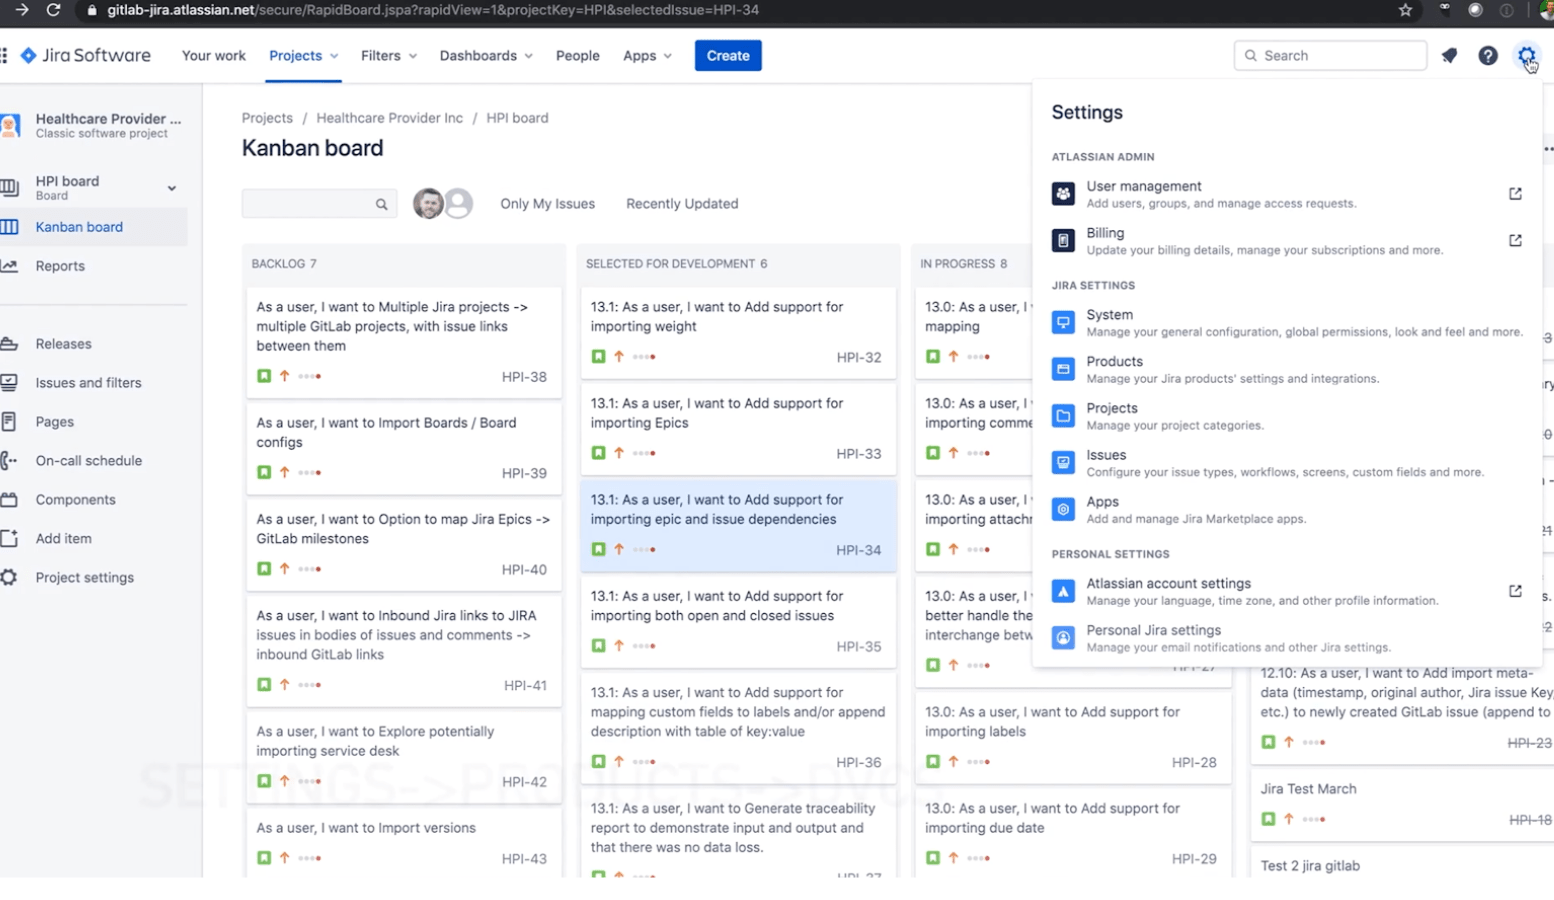Image resolution: width=1554 pixels, height=900 pixels.
Task: Expand the Projects dropdown menu
Action: [303, 56]
